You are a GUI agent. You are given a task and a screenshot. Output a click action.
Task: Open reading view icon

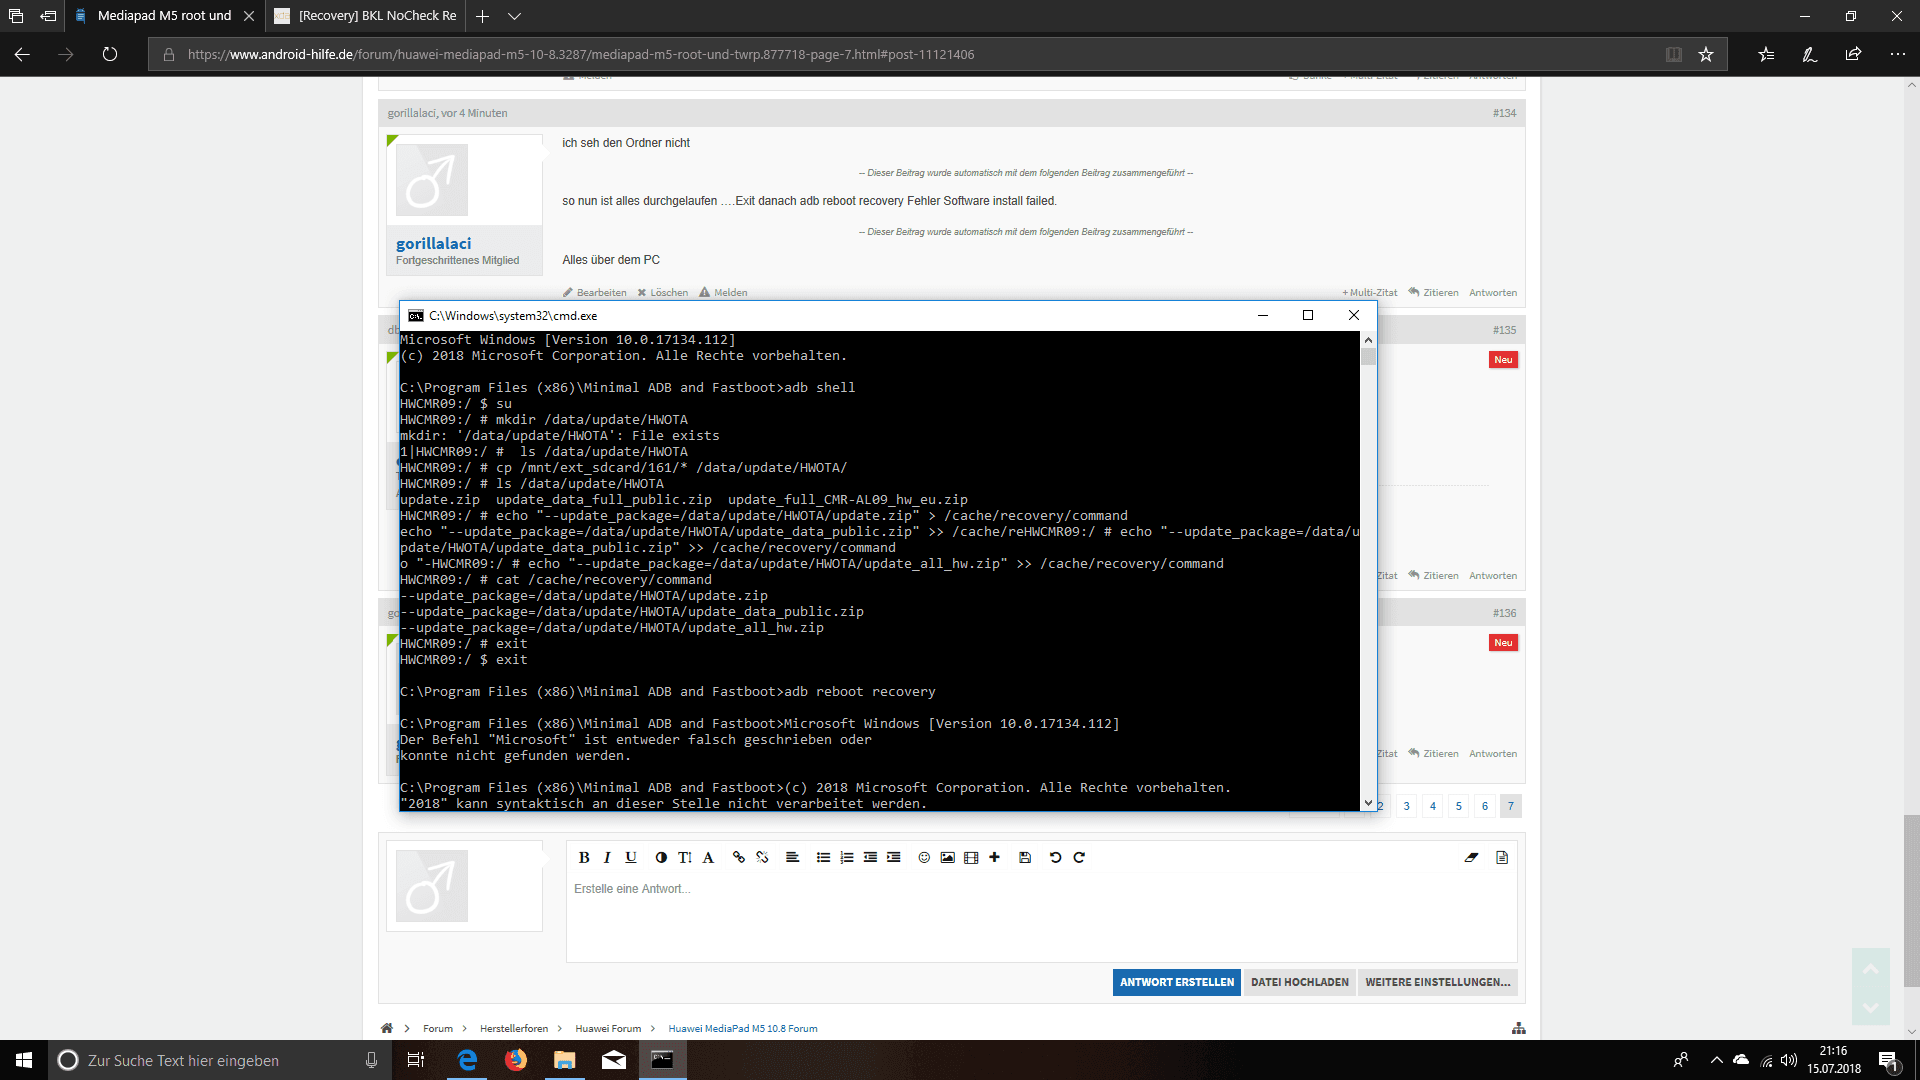click(x=1673, y=54)
